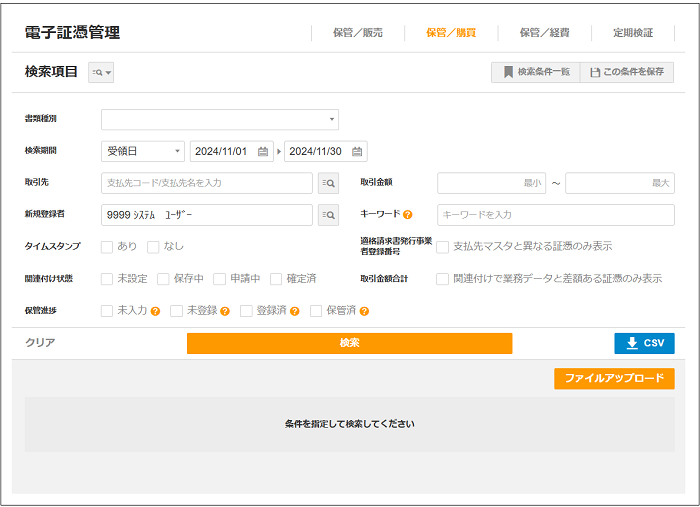
Task: Focus the 最小 amount field
Action: click(492, 183)
